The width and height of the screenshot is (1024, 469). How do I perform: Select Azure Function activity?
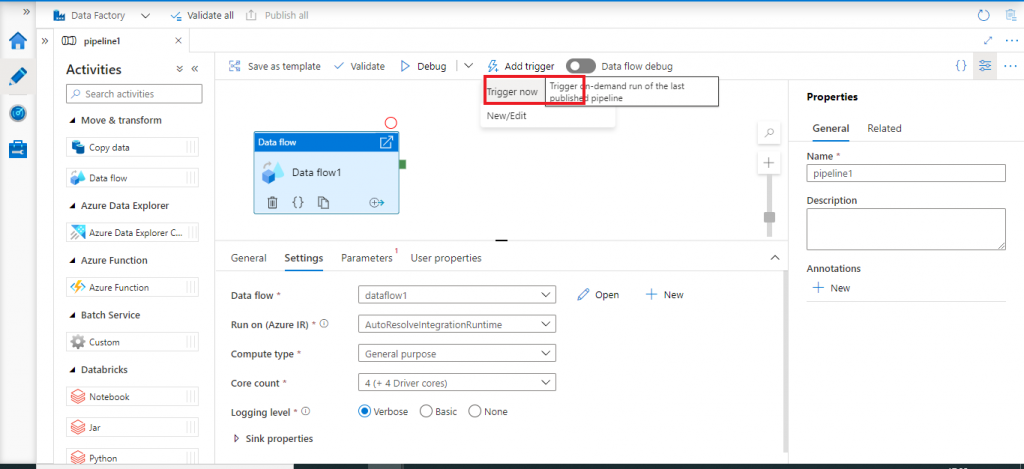click(133, 287)
